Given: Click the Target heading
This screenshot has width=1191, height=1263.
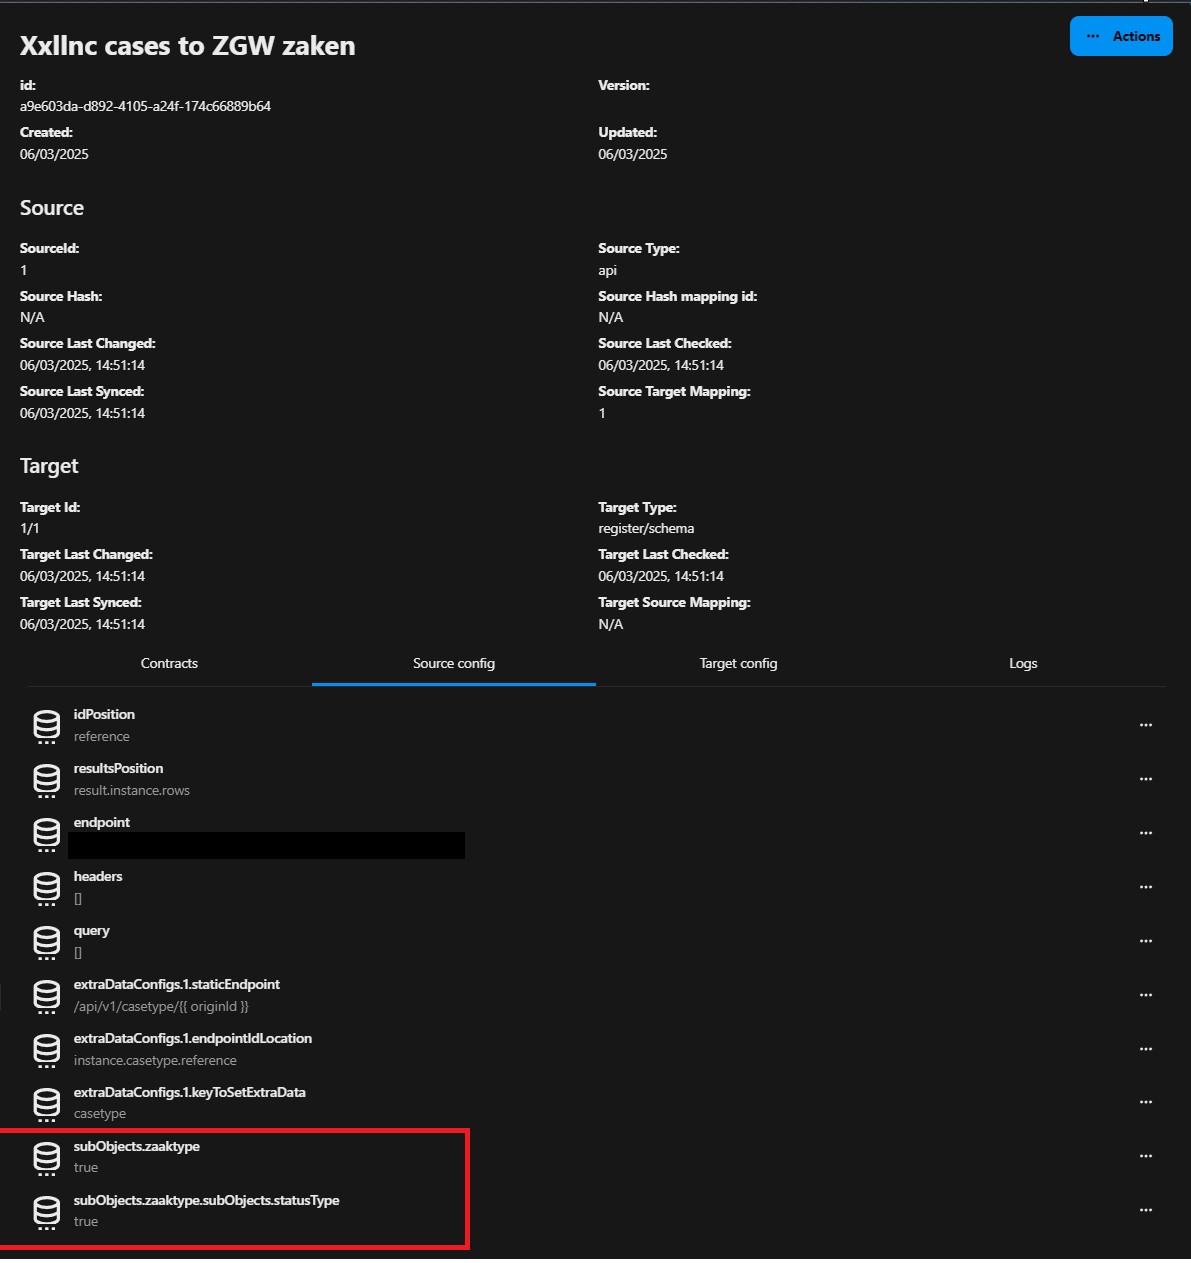Looking at the screenshot, I should click(49, 466).
